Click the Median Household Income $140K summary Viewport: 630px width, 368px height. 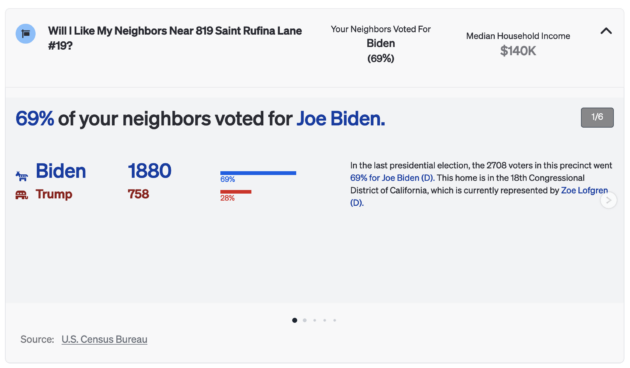coord(518,44)
